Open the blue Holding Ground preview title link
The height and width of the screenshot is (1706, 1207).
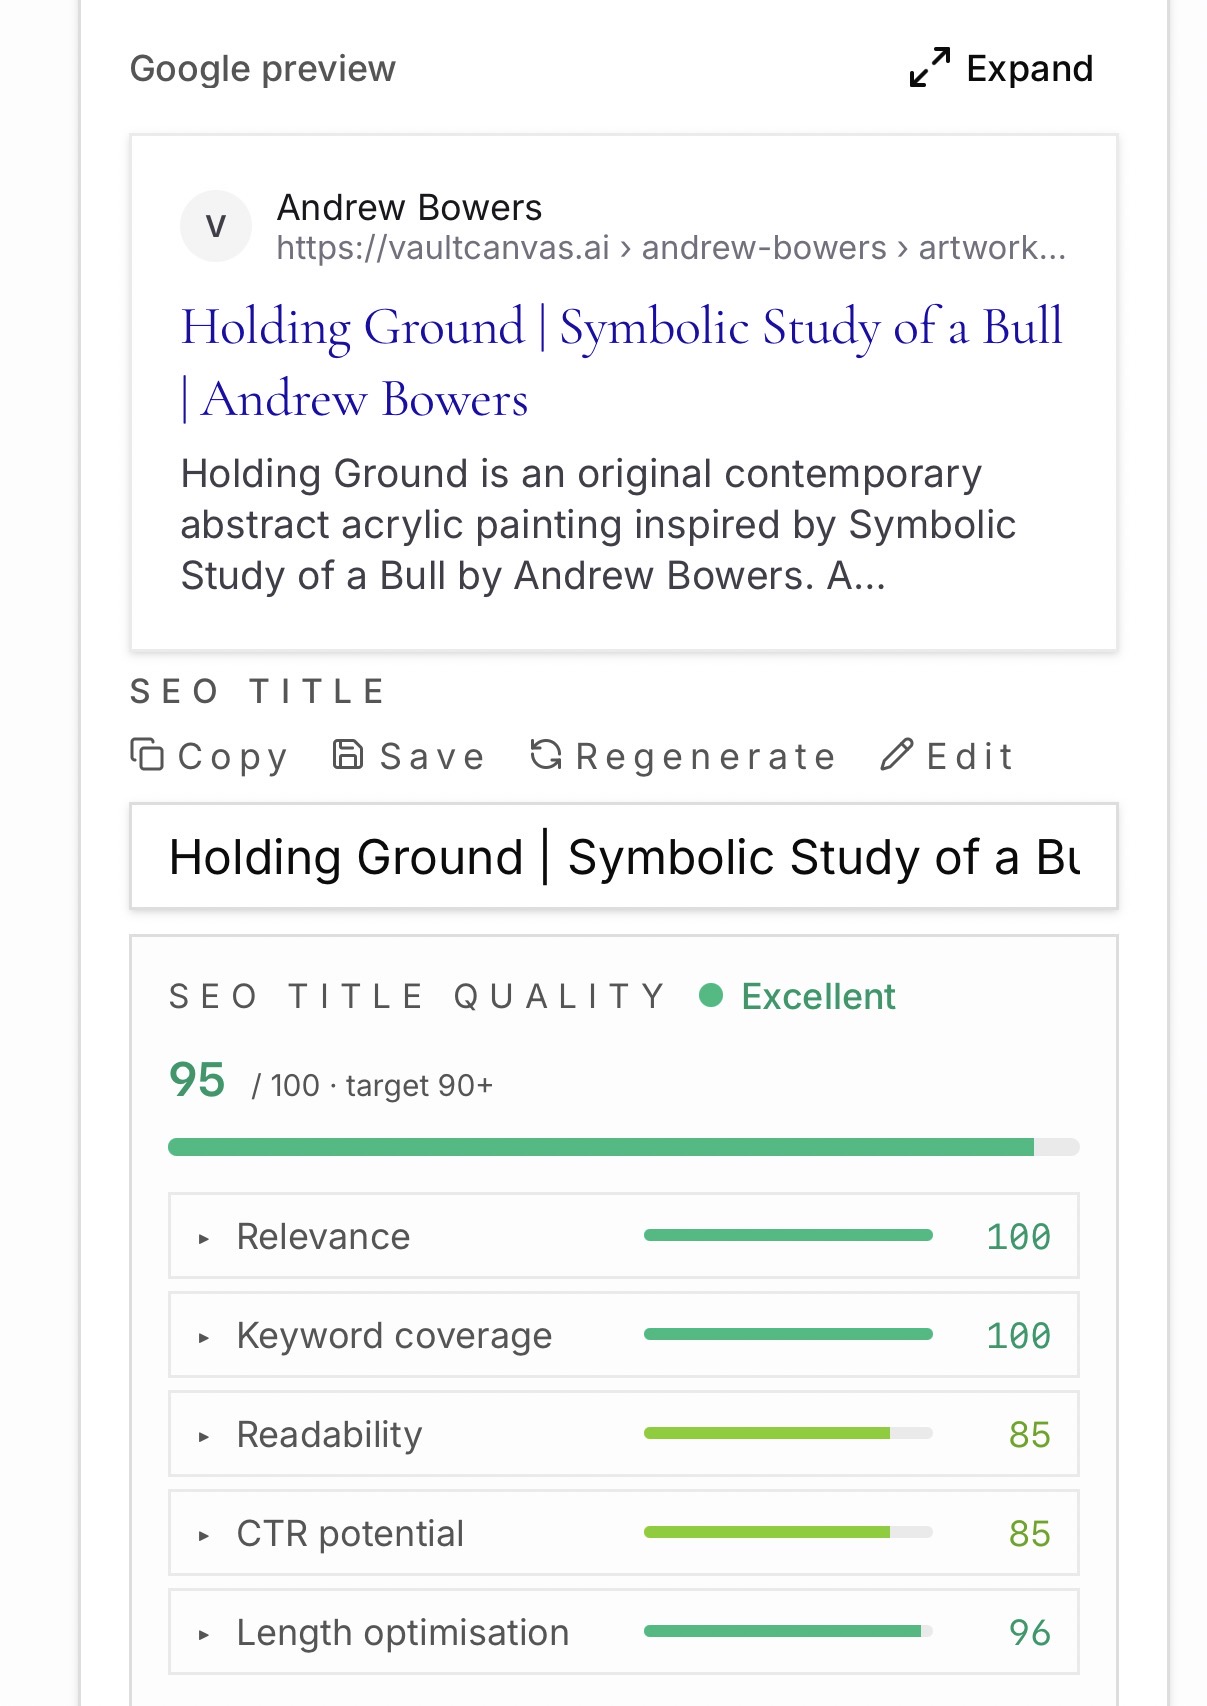click(x=621, y=363)
